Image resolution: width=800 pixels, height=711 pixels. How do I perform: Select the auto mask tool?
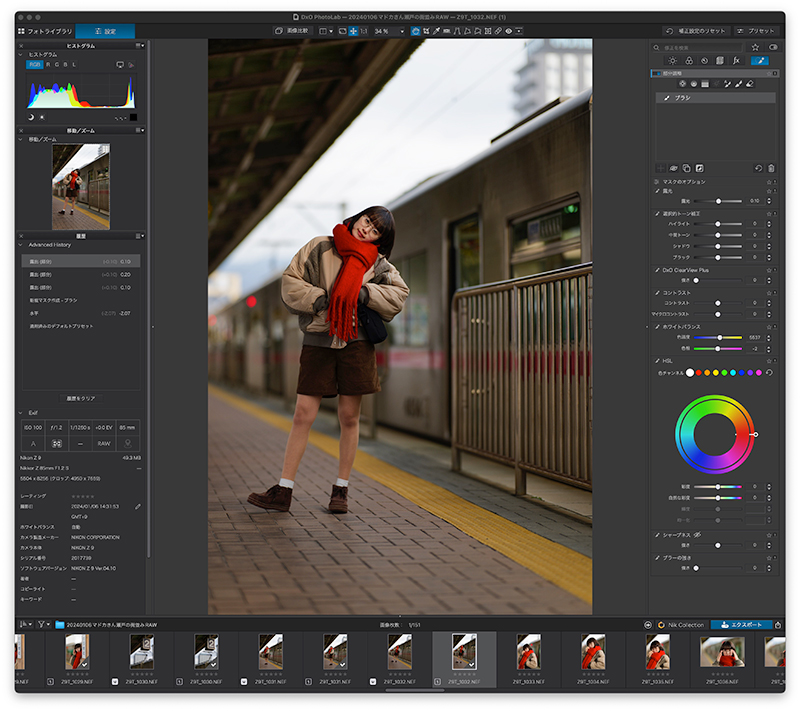(x=728, y=84)
